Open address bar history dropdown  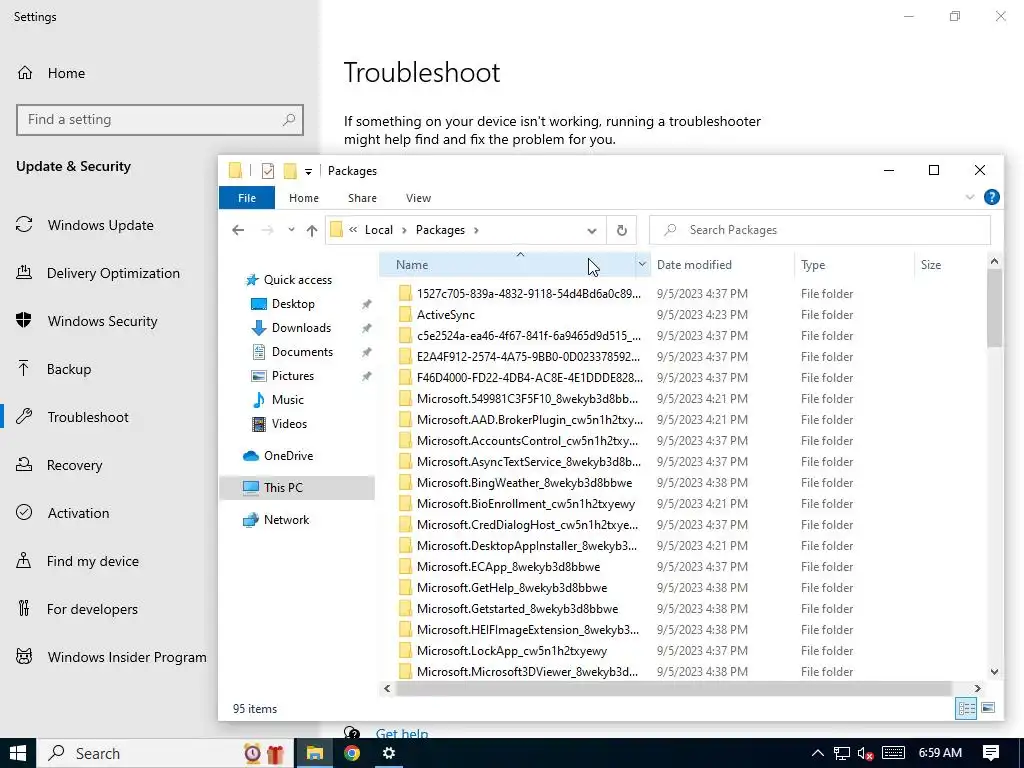(592, 230)
